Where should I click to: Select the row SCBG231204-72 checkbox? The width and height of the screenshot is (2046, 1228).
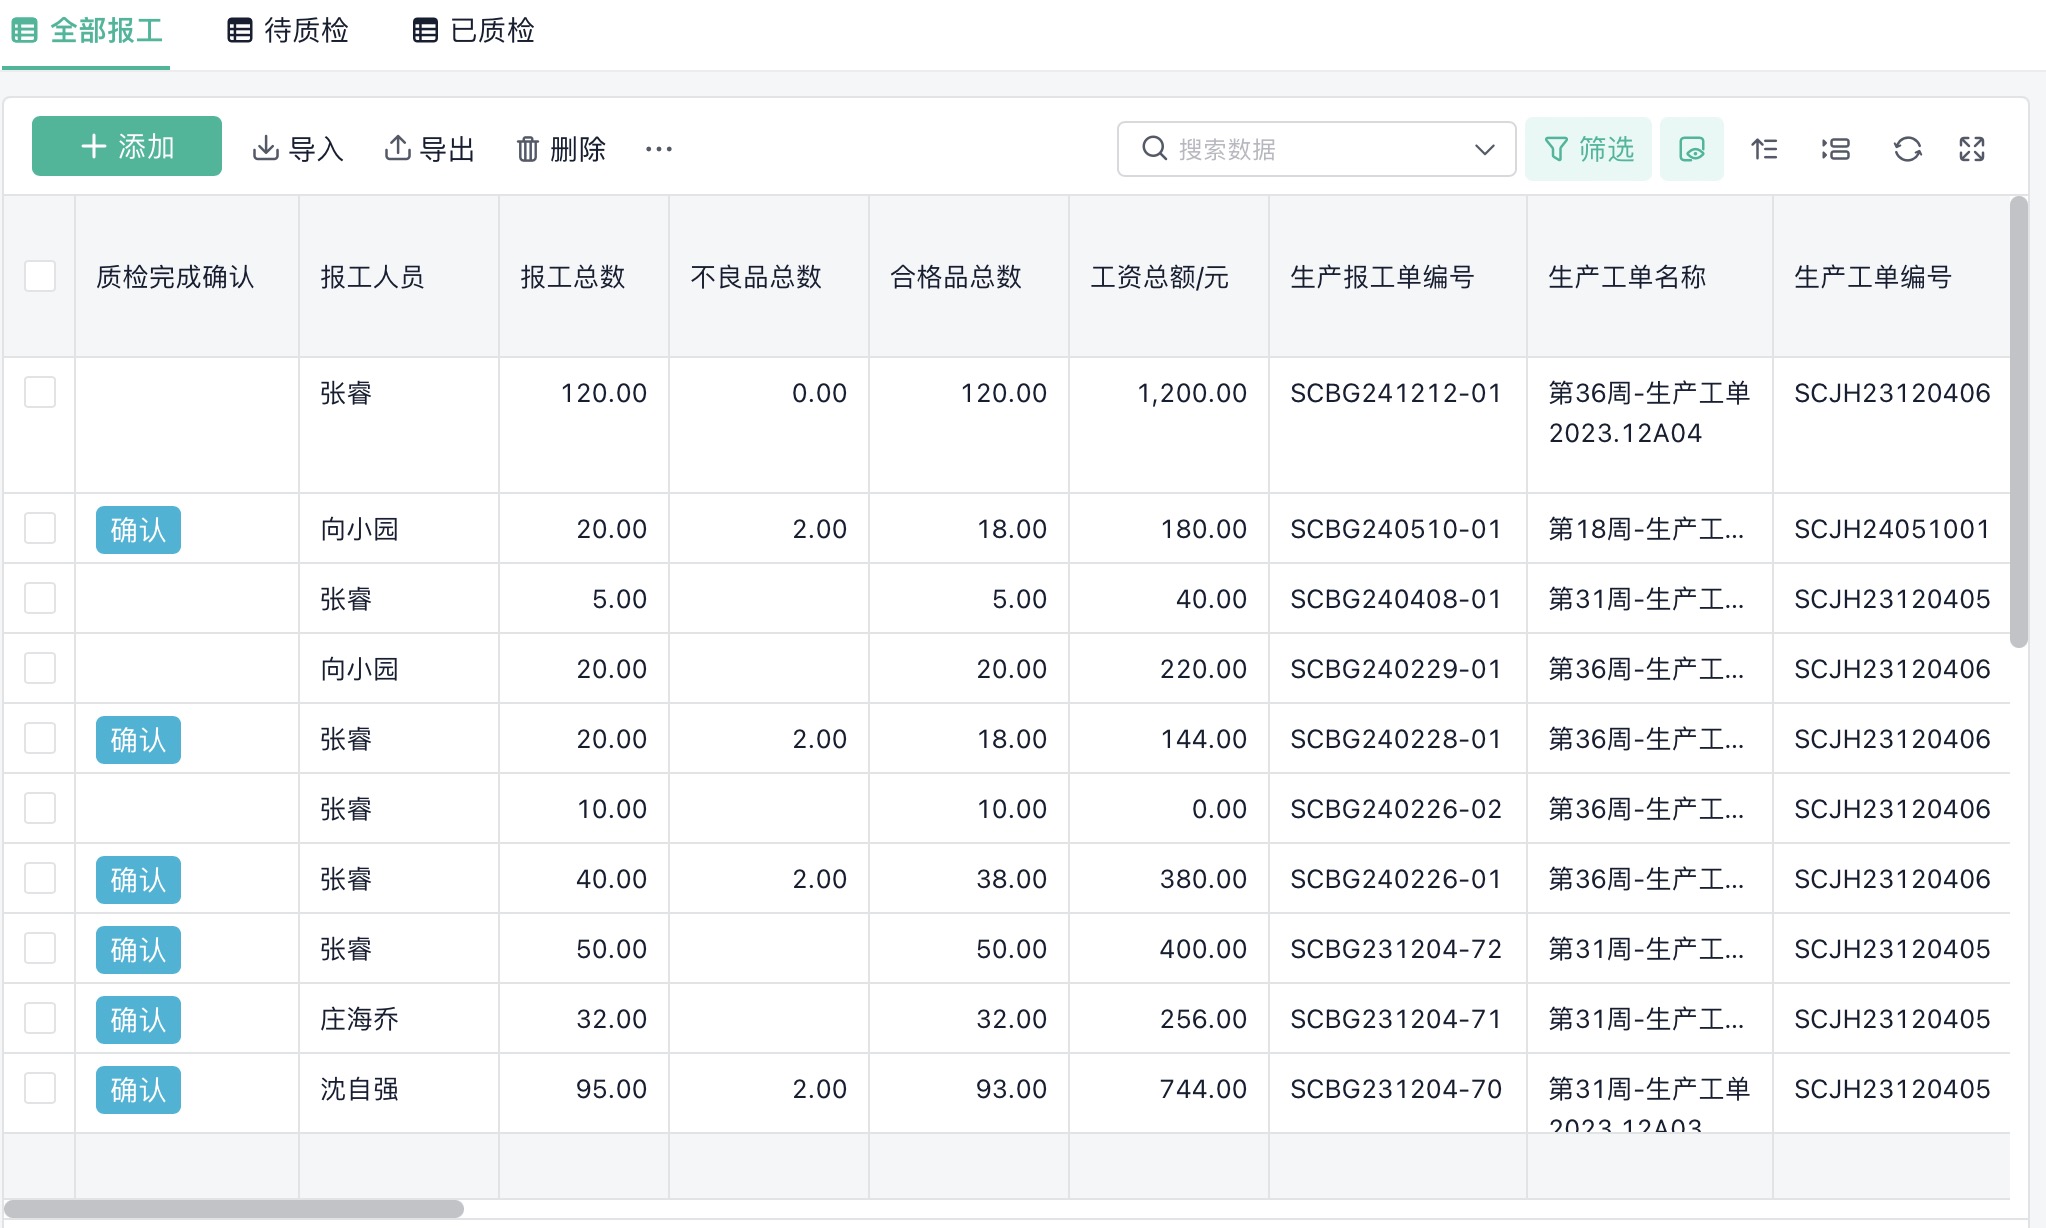click(40, 948)
